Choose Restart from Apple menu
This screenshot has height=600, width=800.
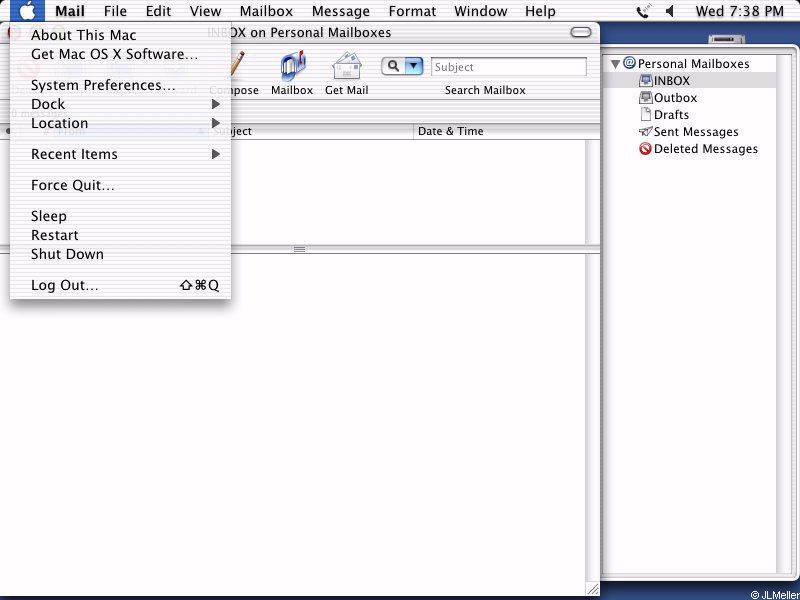[x=120, y=235]
